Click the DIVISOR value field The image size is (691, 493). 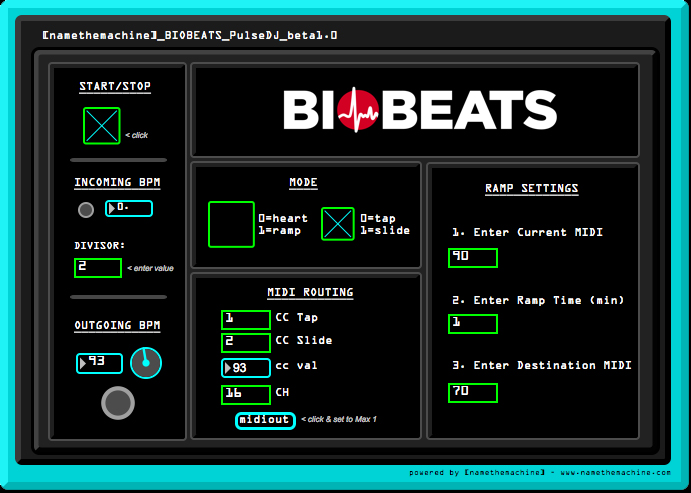point(98,268)
